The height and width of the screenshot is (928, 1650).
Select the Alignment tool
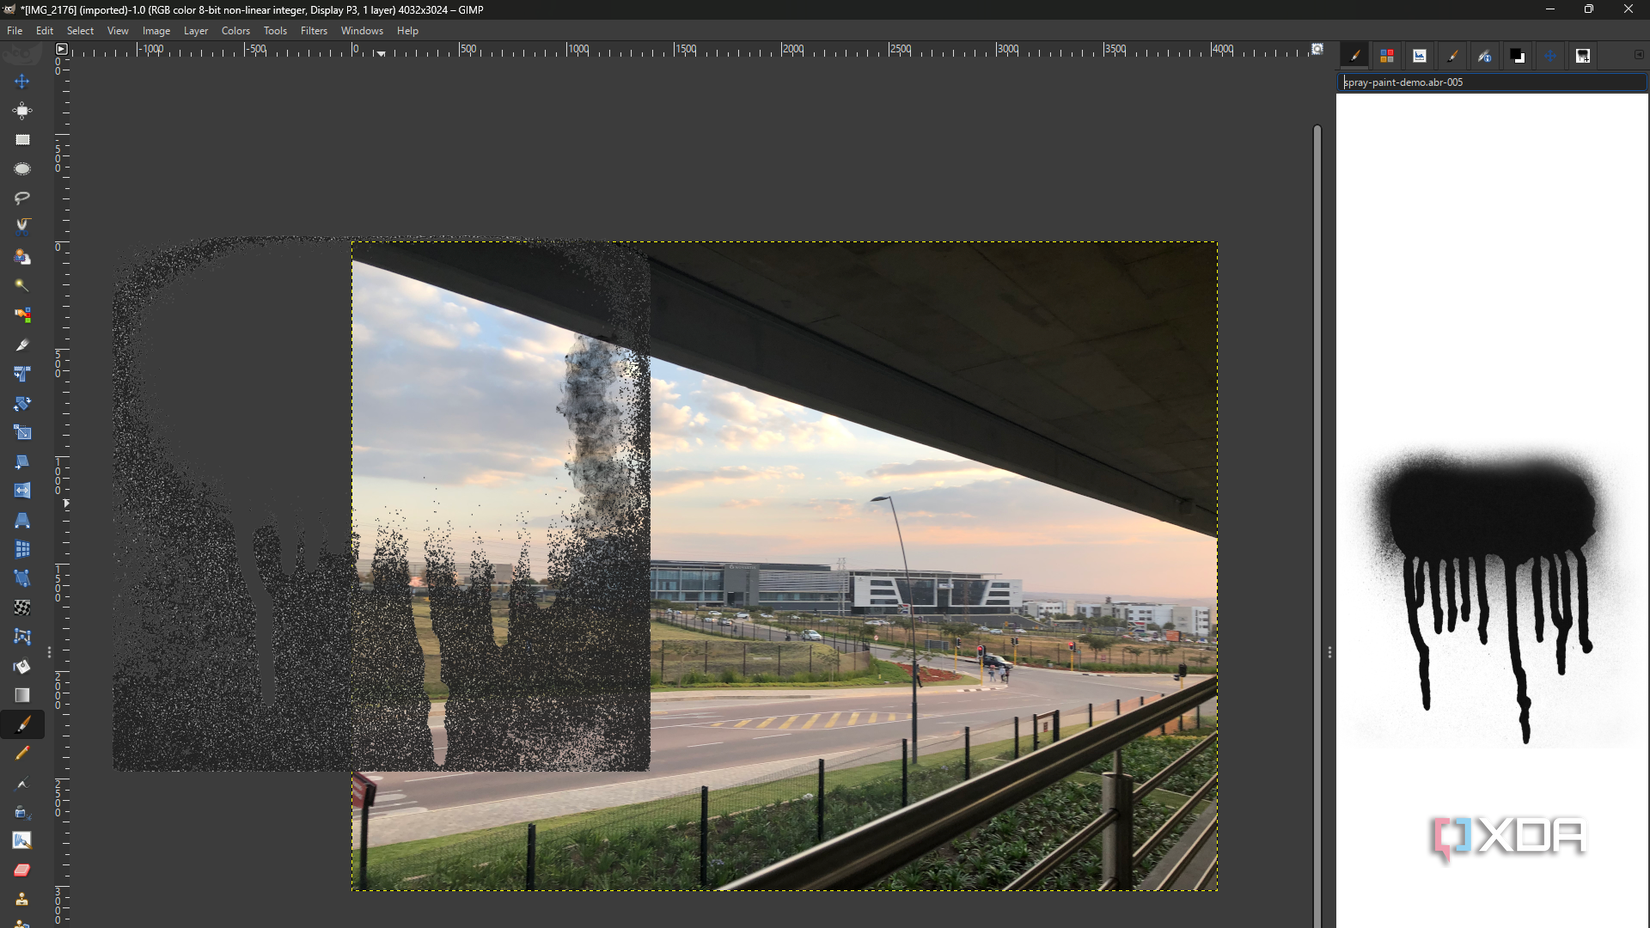coord(22,110)
